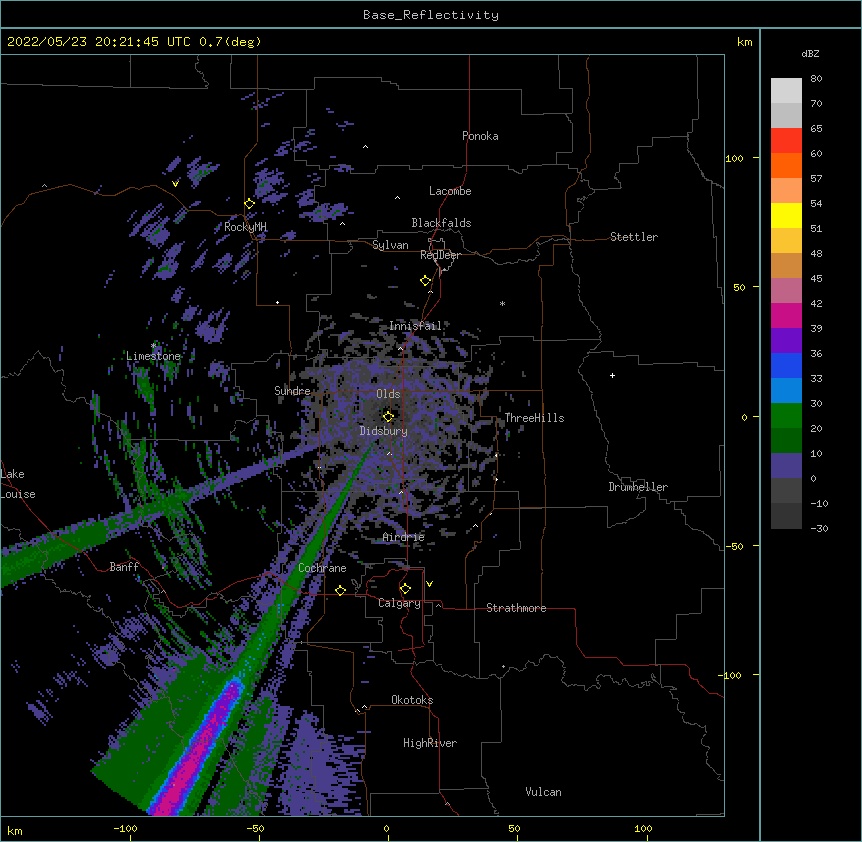Click the Calgary city label
This screenshot has height=842, width=862.
tap(399, 603)
